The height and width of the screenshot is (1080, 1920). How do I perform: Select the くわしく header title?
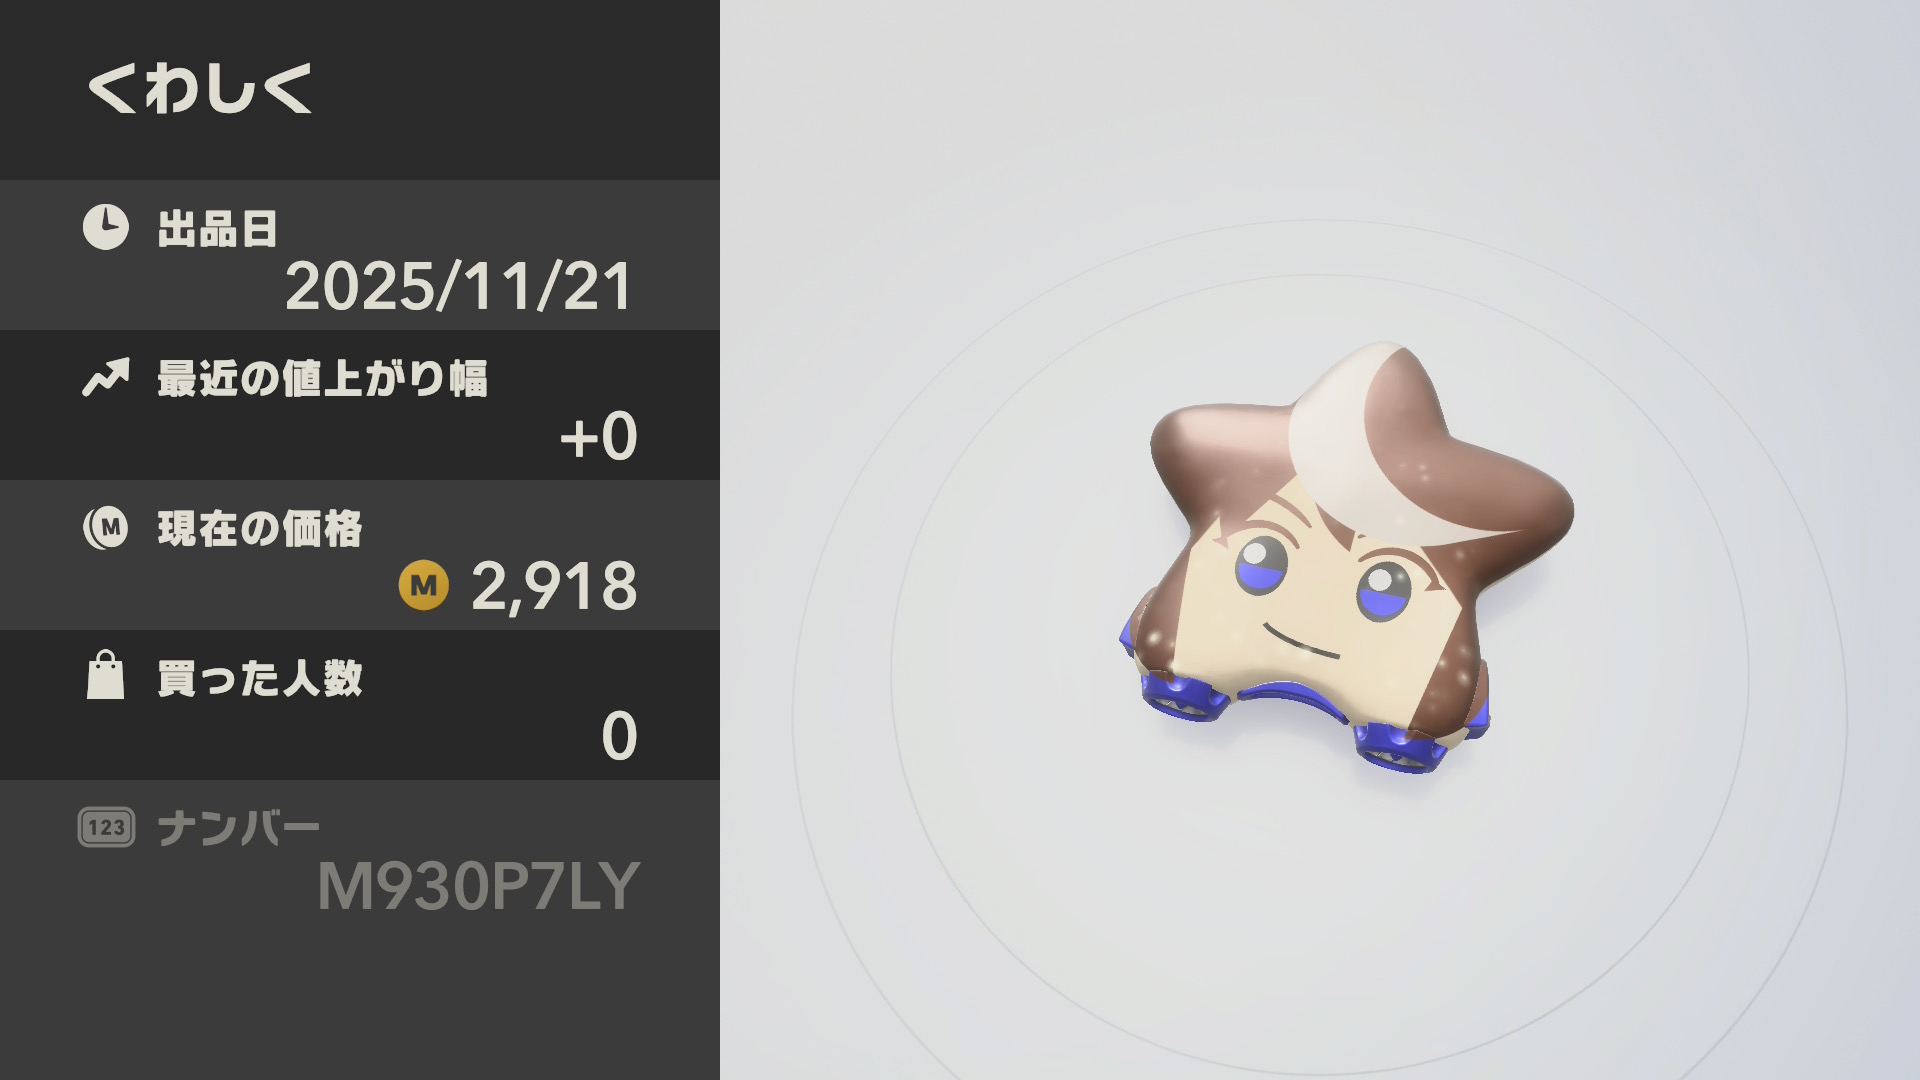point(200,88)
